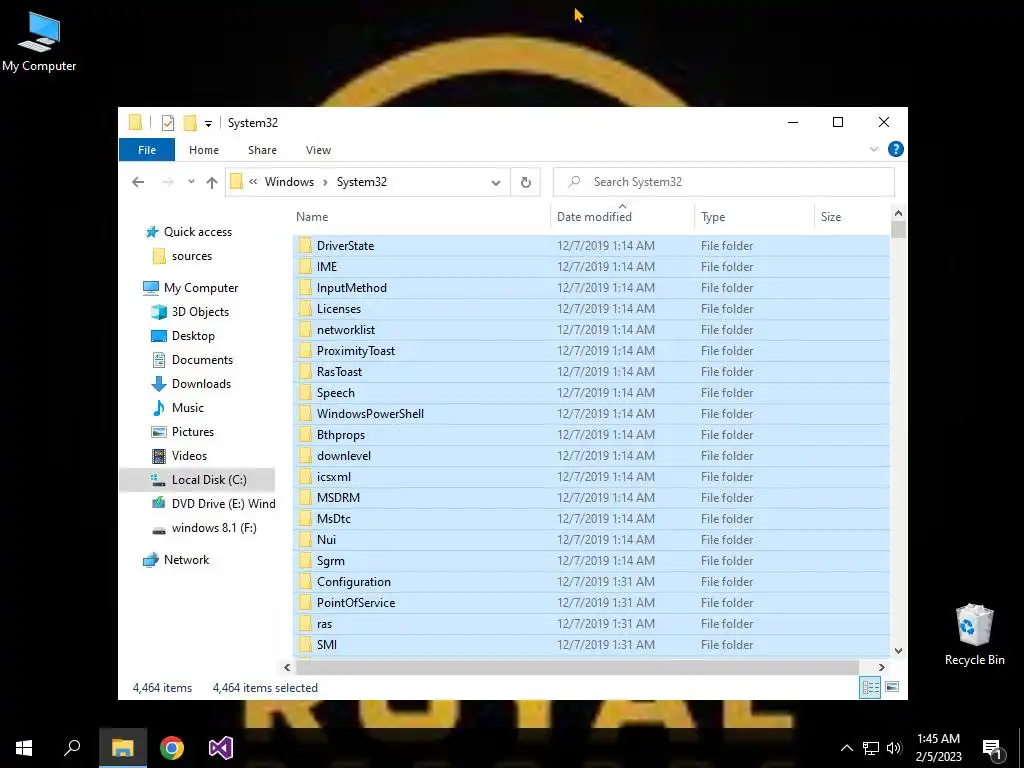The height and width of the screenshot is (768, 1024).
Task: Click horizontal scrollbar left arrow
Action: 287,667
